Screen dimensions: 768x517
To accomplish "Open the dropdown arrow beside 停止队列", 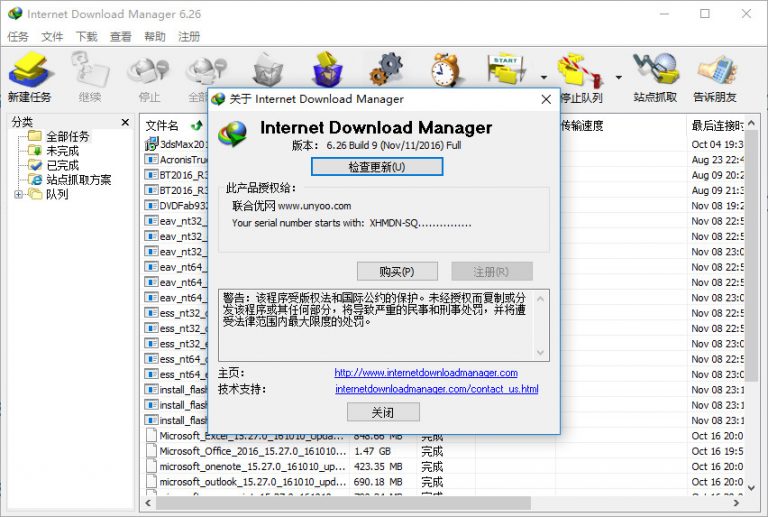I will pyautogui.click(x=618, y=77).
